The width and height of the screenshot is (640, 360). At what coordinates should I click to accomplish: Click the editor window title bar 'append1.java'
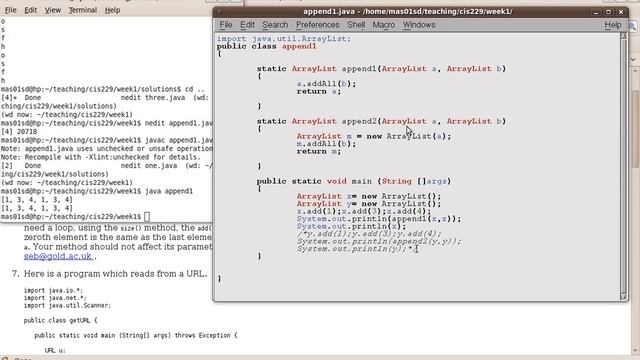(x=408, y=12)
